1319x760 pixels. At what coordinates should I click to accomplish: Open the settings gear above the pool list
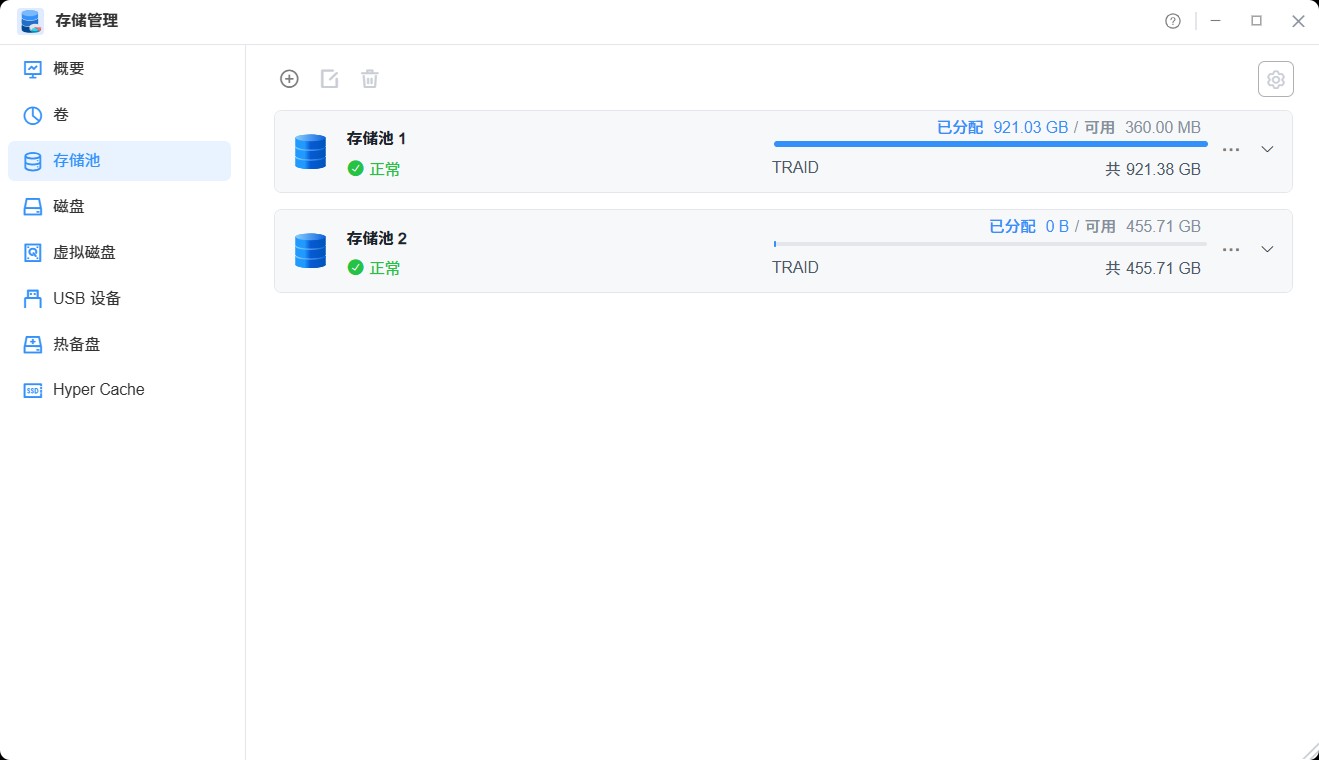tap(1275, 78)
